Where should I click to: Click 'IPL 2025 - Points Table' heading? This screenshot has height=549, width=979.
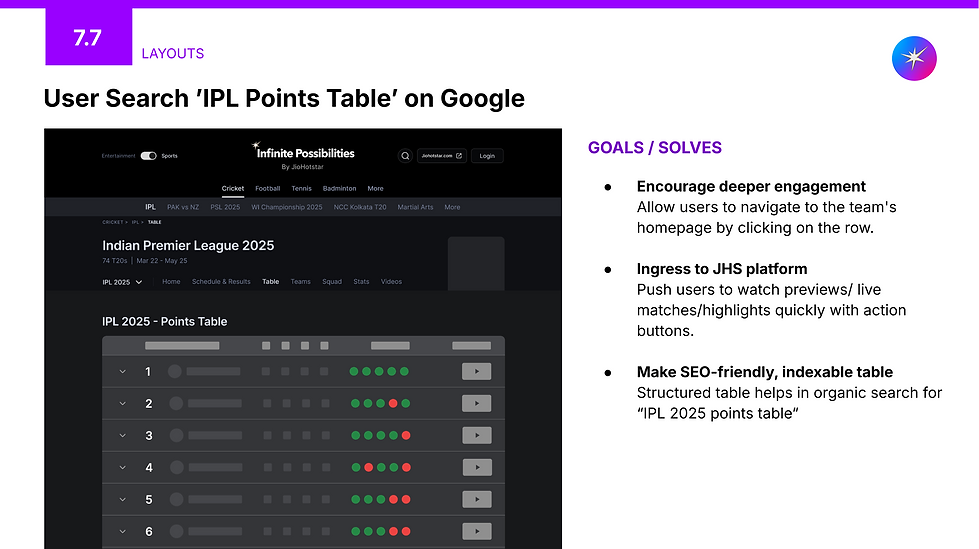tap(164, 322)
